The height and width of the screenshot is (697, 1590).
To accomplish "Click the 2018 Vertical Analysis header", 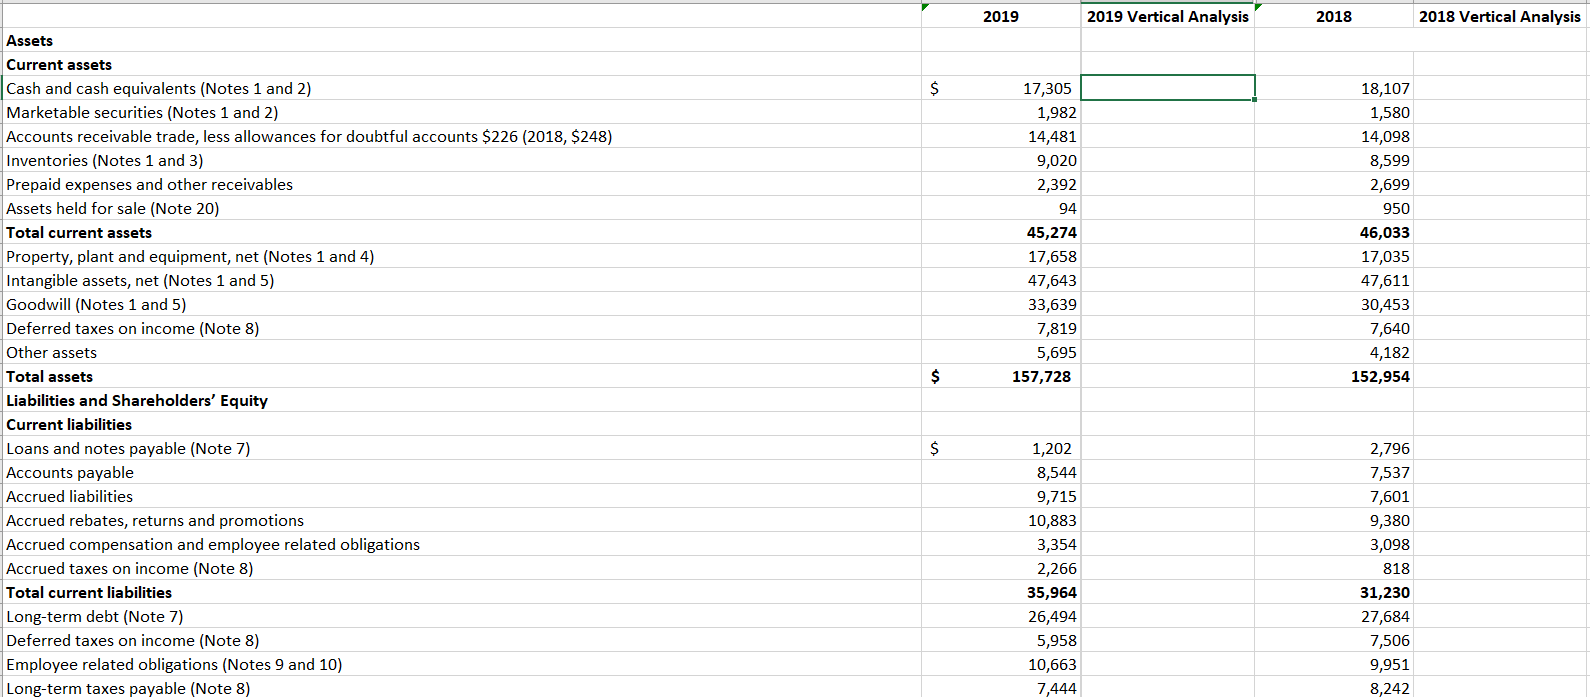I will (x=1499, y=16).
